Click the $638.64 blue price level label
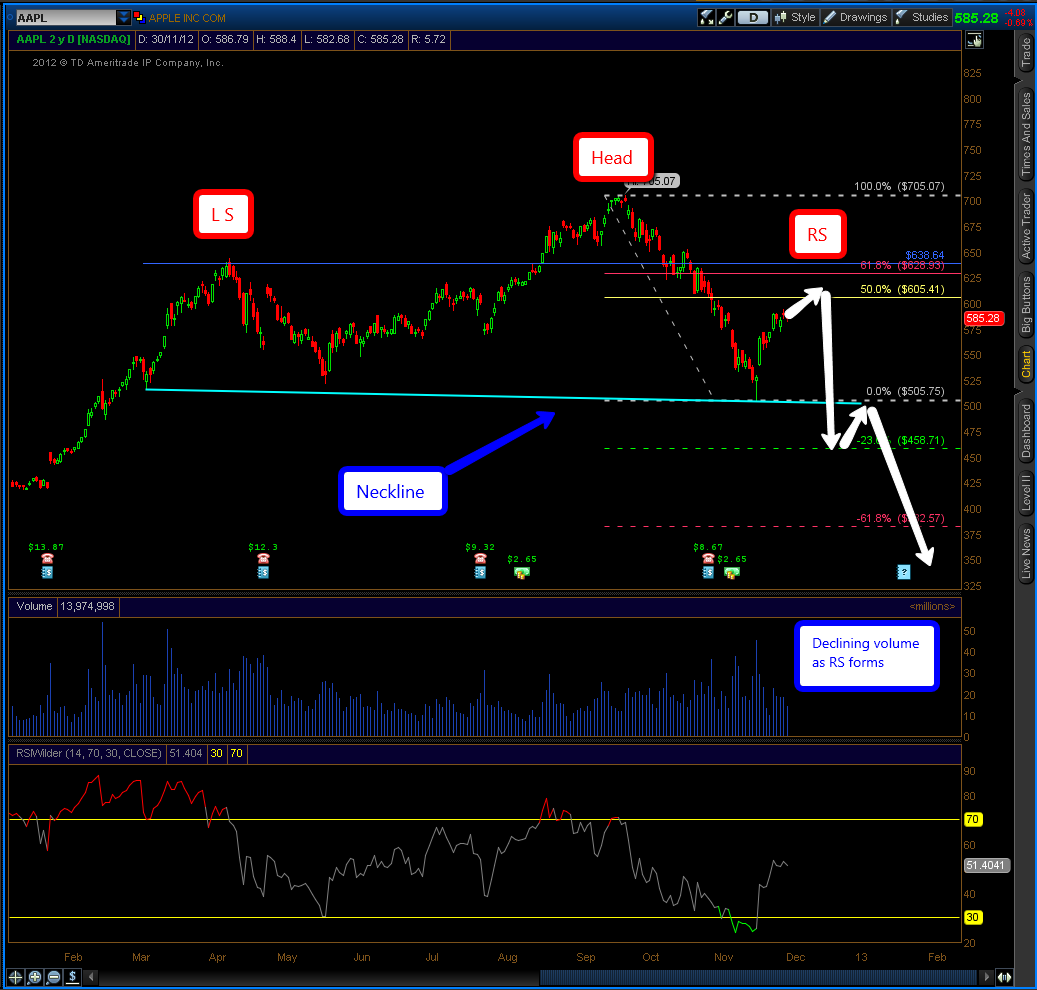Screen dimensions: 1037x990 (x=925, y=255)
